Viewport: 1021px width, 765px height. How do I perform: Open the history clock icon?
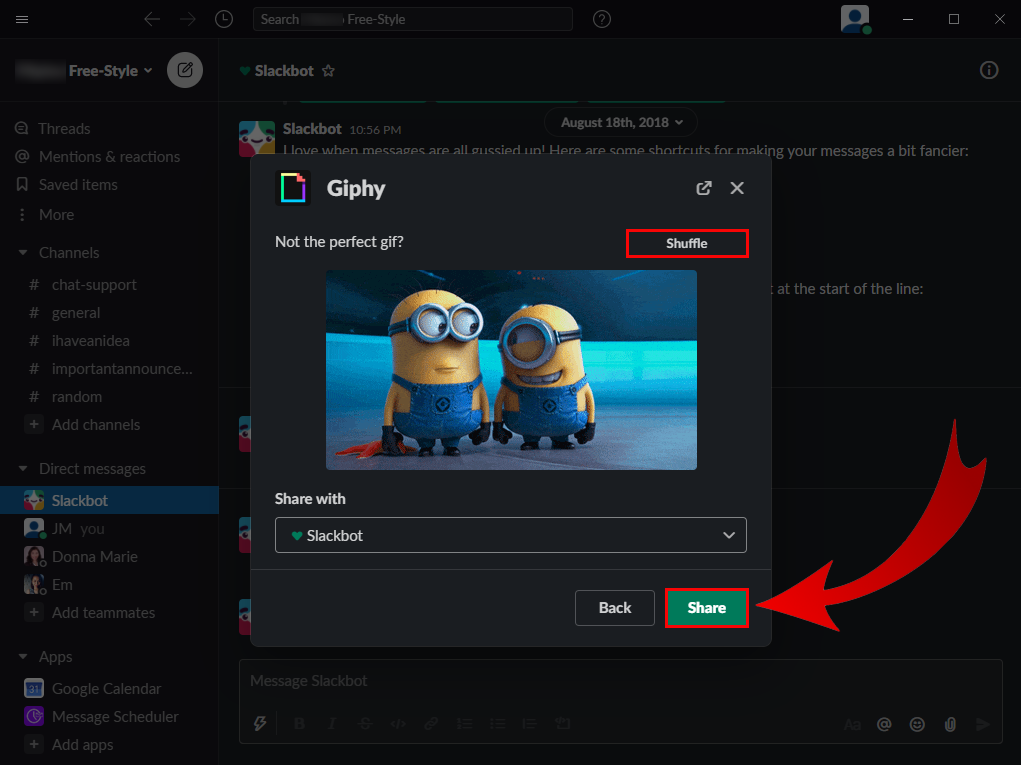click(x=224, y=20)
